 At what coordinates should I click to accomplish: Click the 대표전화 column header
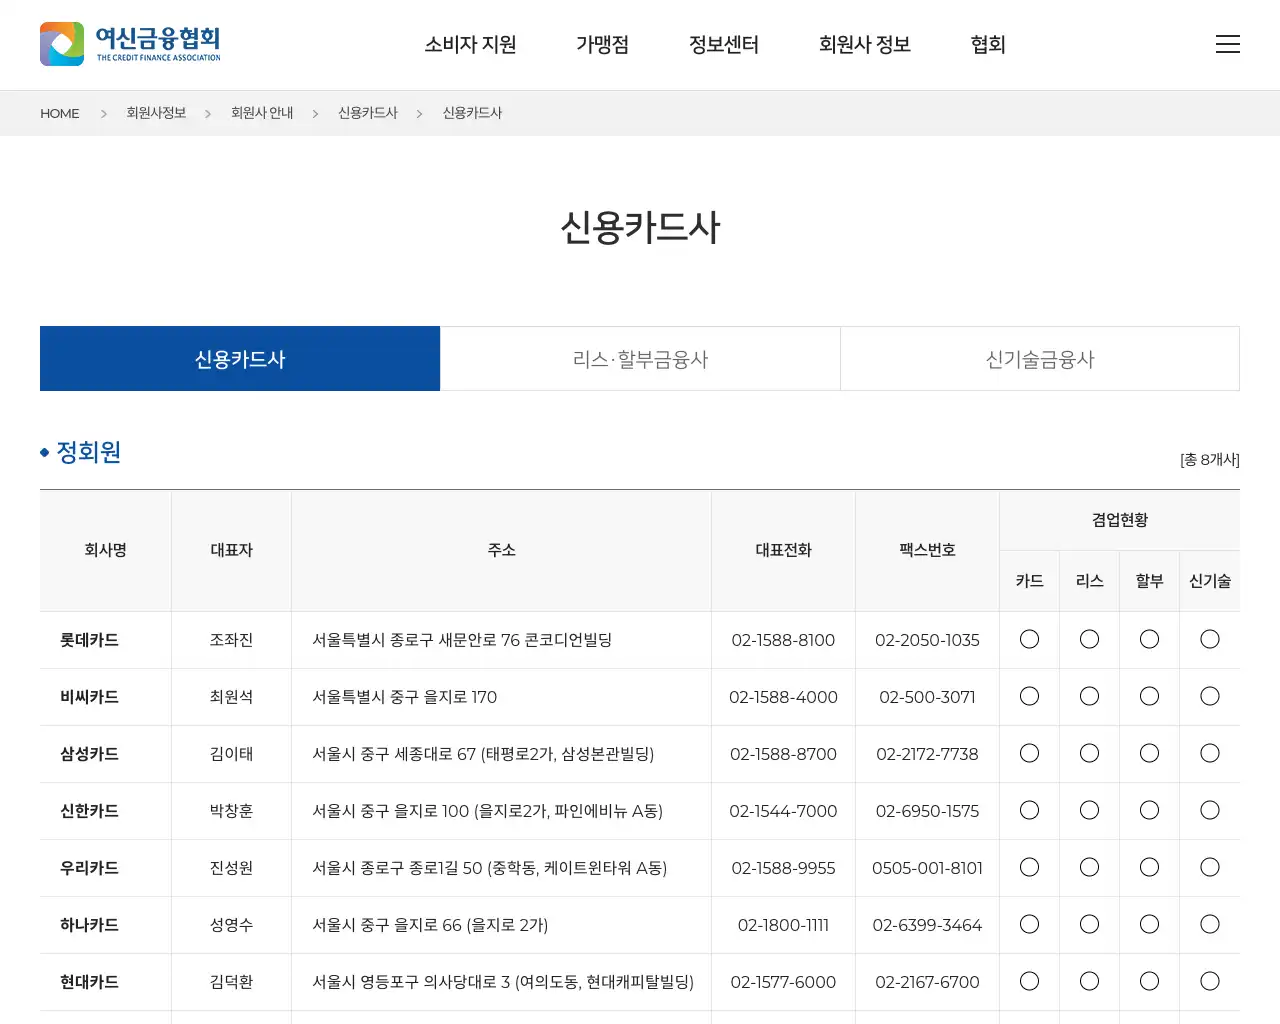pyautogui.click(x=783, y=550)
